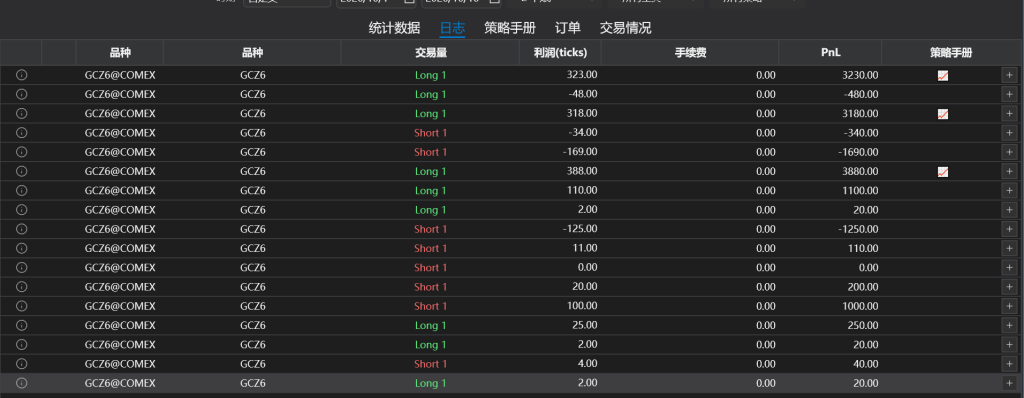Click the 手续费 column header

coord(690,53)
